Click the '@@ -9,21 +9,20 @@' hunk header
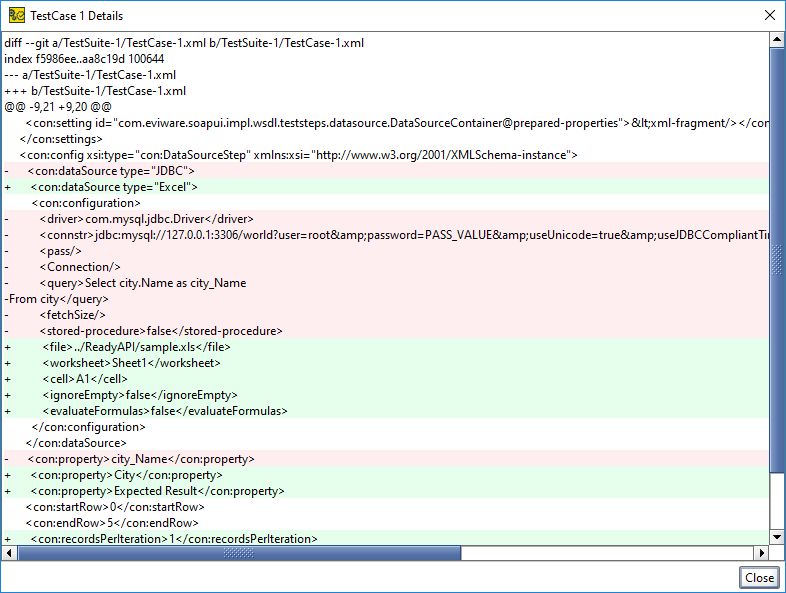 pyautogui.click(x=58, y=107)
